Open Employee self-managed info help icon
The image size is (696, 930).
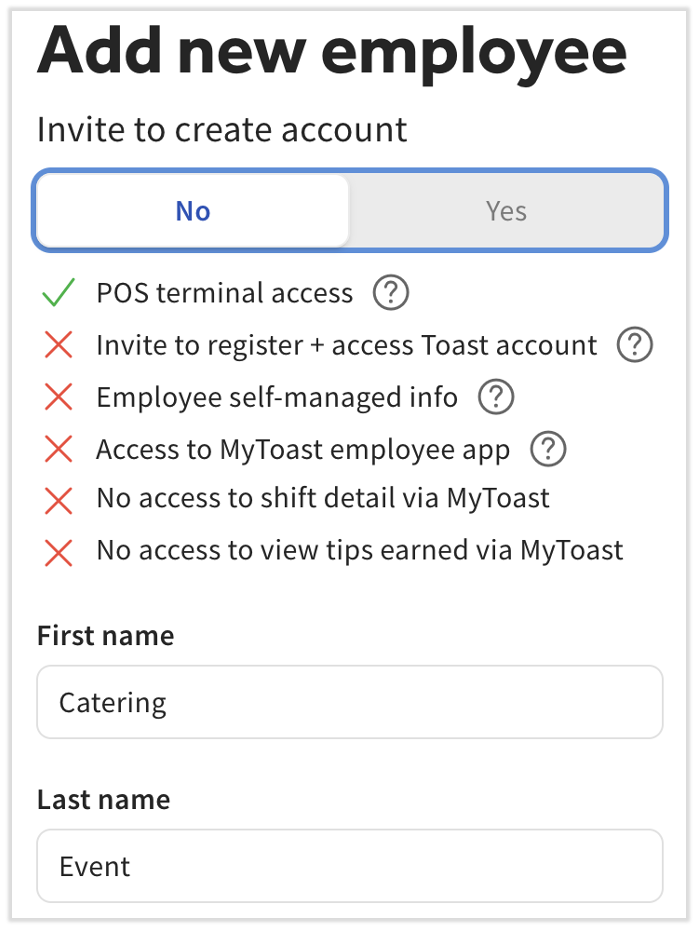[x=496, y=397]
